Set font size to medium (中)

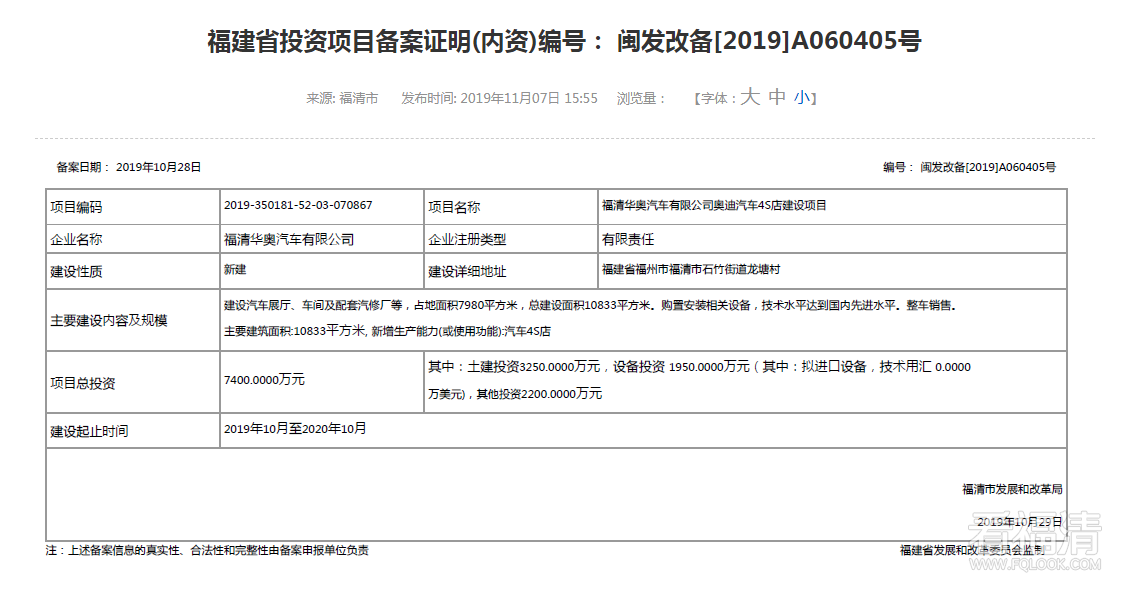pyautogui.click(x=777, y=97)
